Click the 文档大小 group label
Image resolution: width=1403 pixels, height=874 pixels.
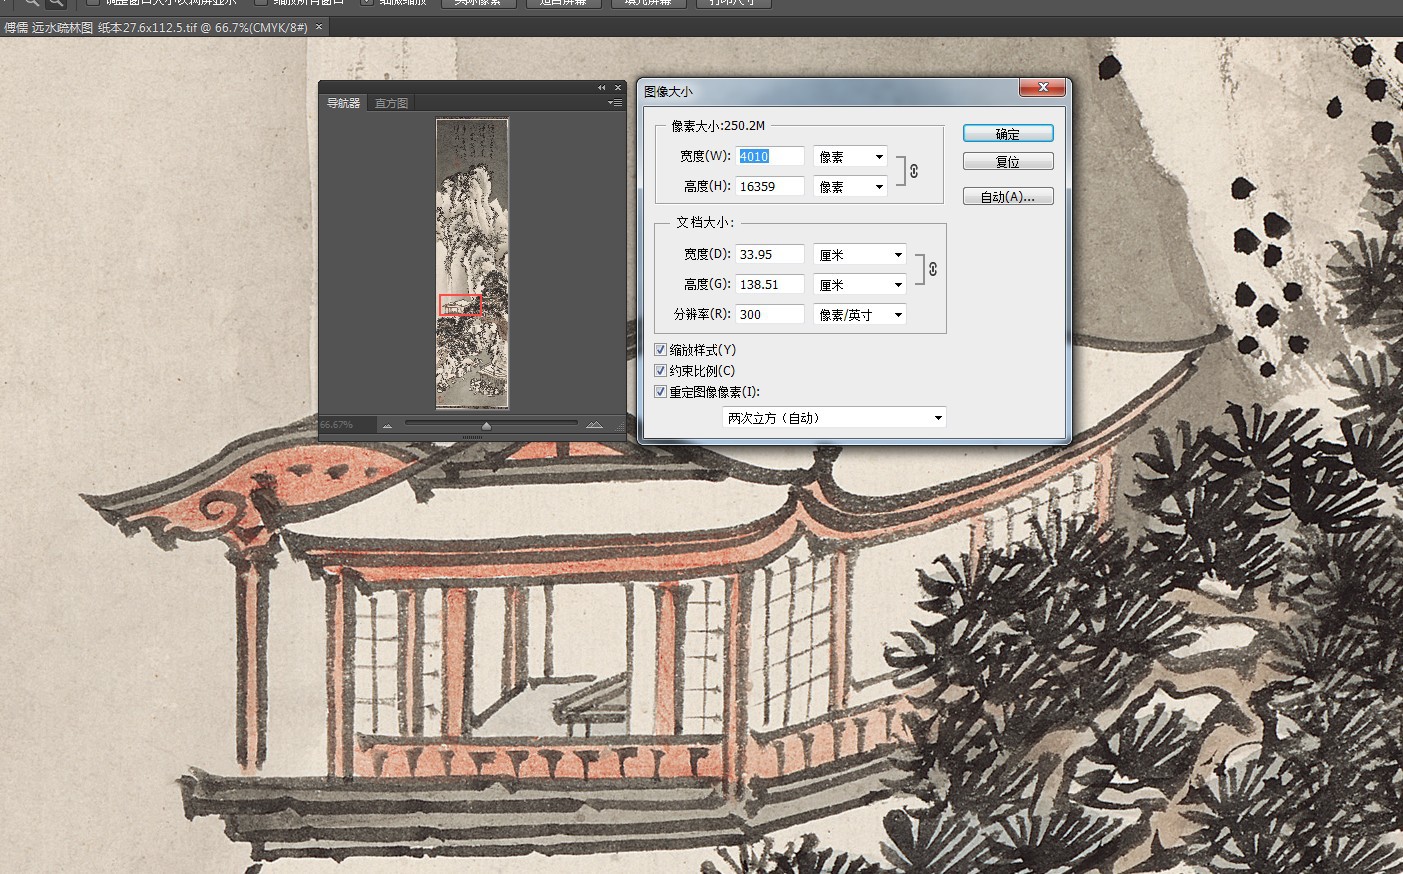704,223
